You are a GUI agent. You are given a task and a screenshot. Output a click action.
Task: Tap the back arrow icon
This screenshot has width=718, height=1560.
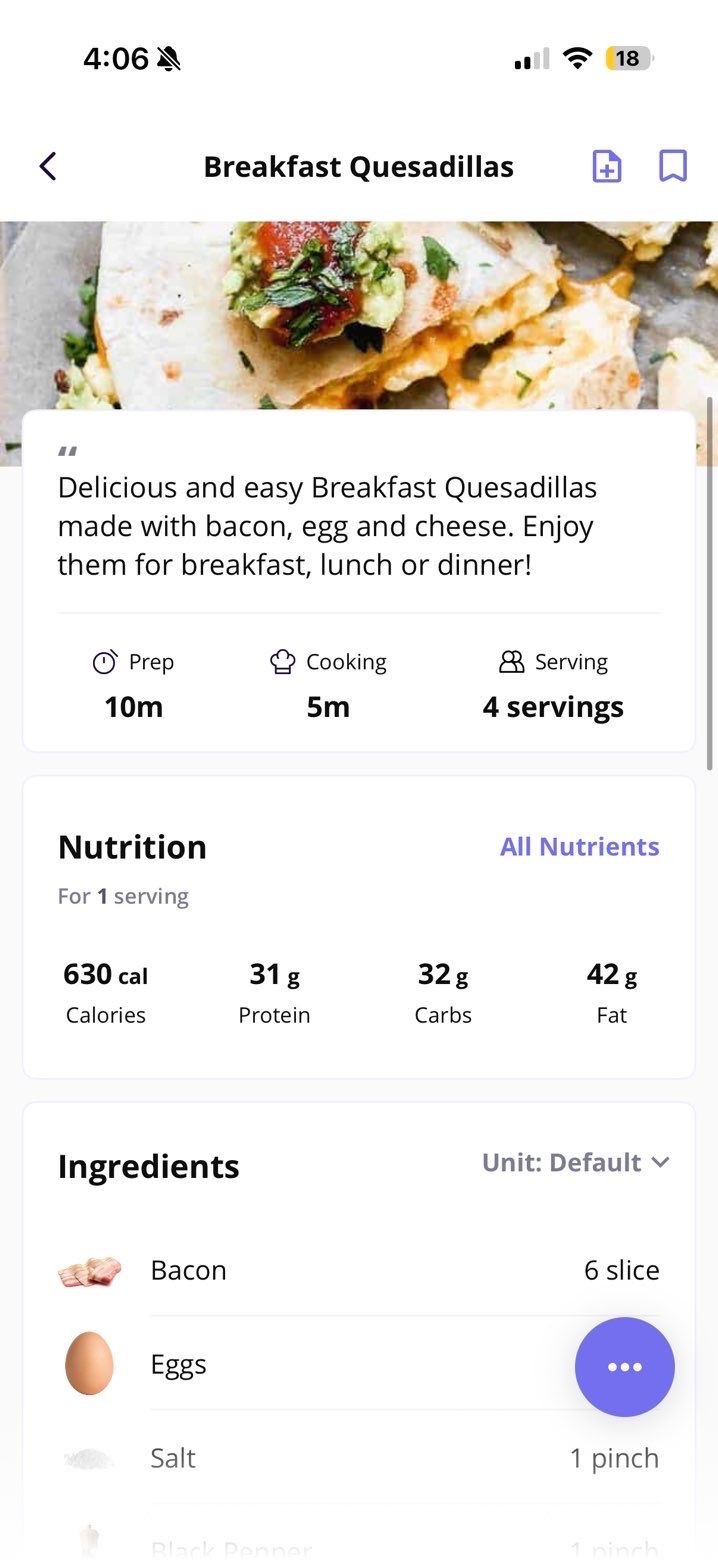click(48, 166)
